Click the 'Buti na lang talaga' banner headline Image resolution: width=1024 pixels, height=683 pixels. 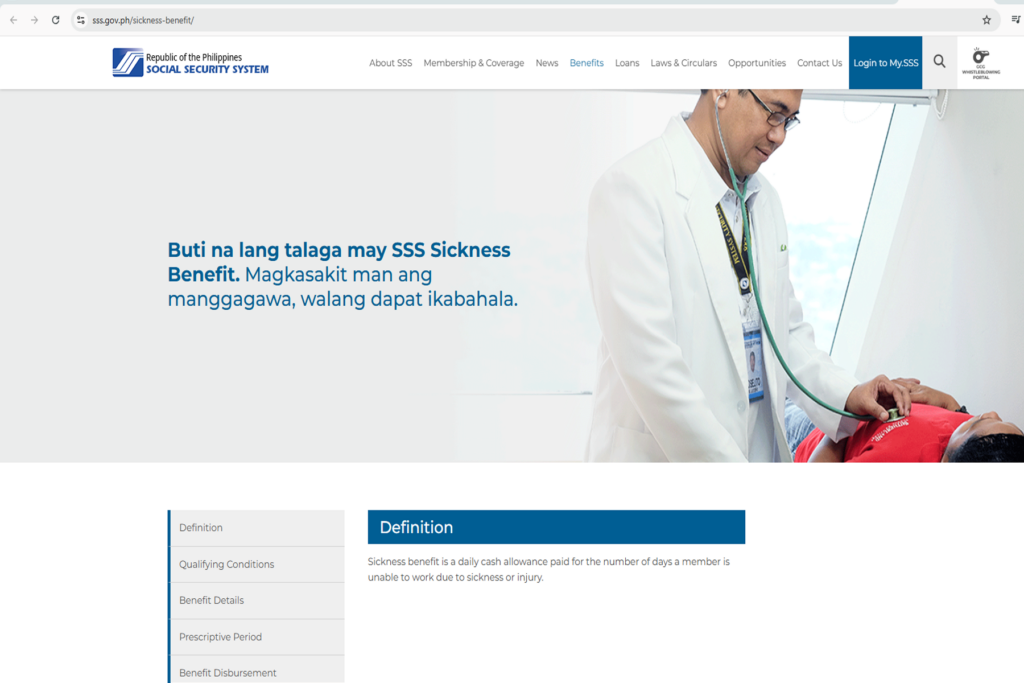[x=342, y=274]
